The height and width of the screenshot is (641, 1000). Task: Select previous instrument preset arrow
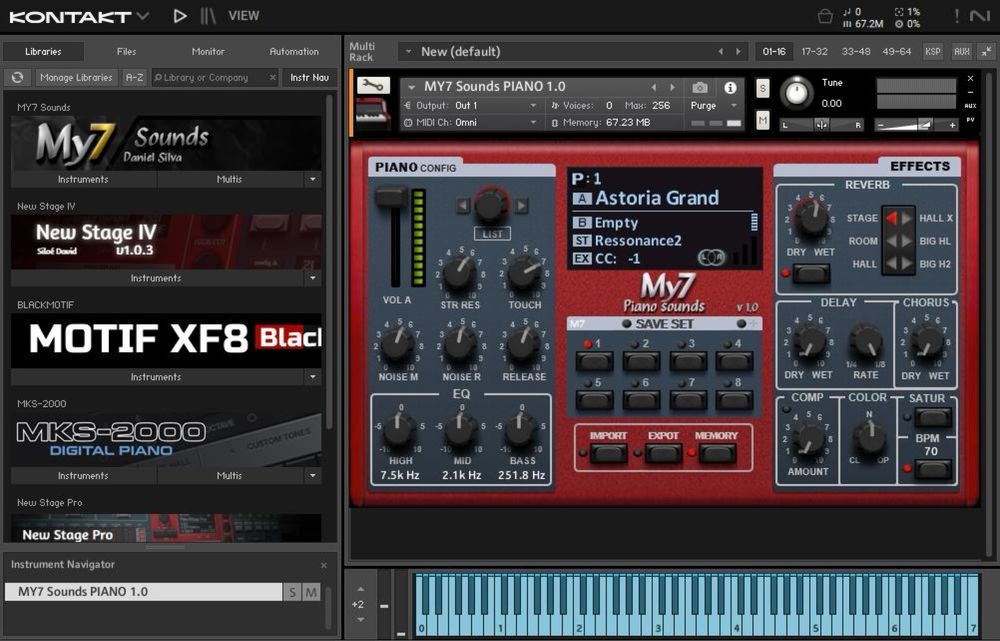click(654, 87)
